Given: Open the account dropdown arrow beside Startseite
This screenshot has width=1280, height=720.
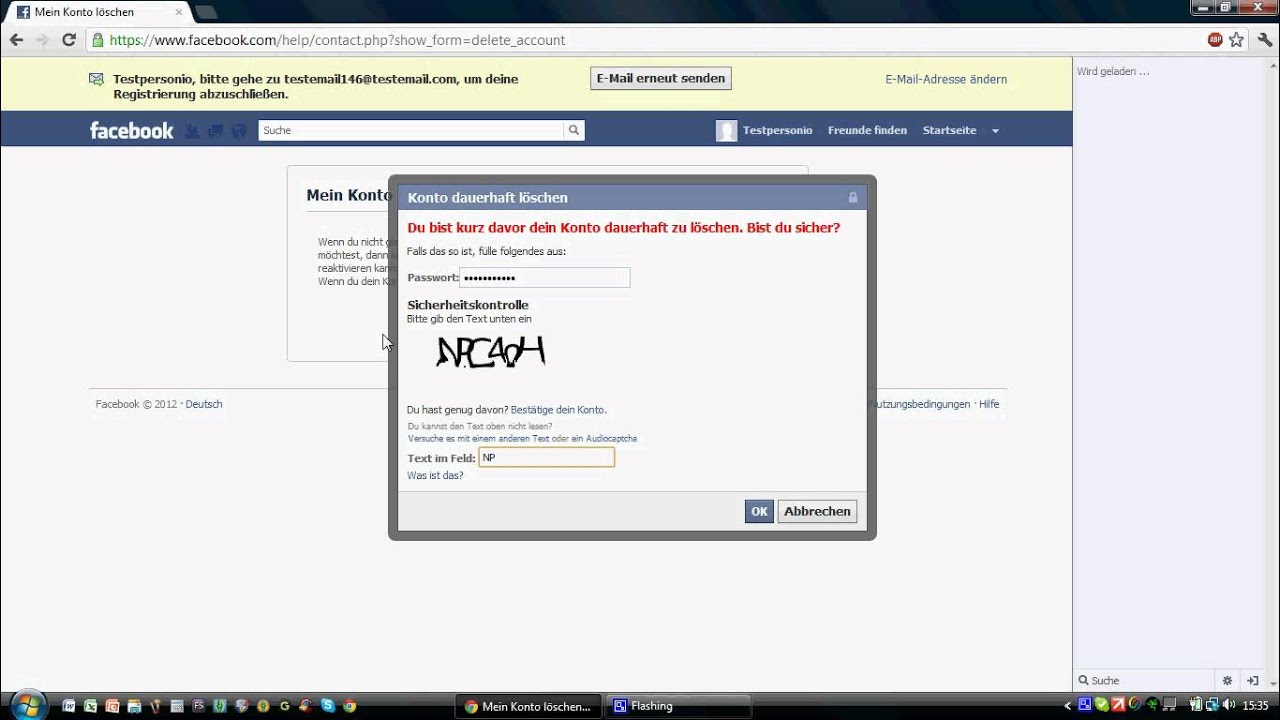Looking at the screenshot, I should coord(995,131).
